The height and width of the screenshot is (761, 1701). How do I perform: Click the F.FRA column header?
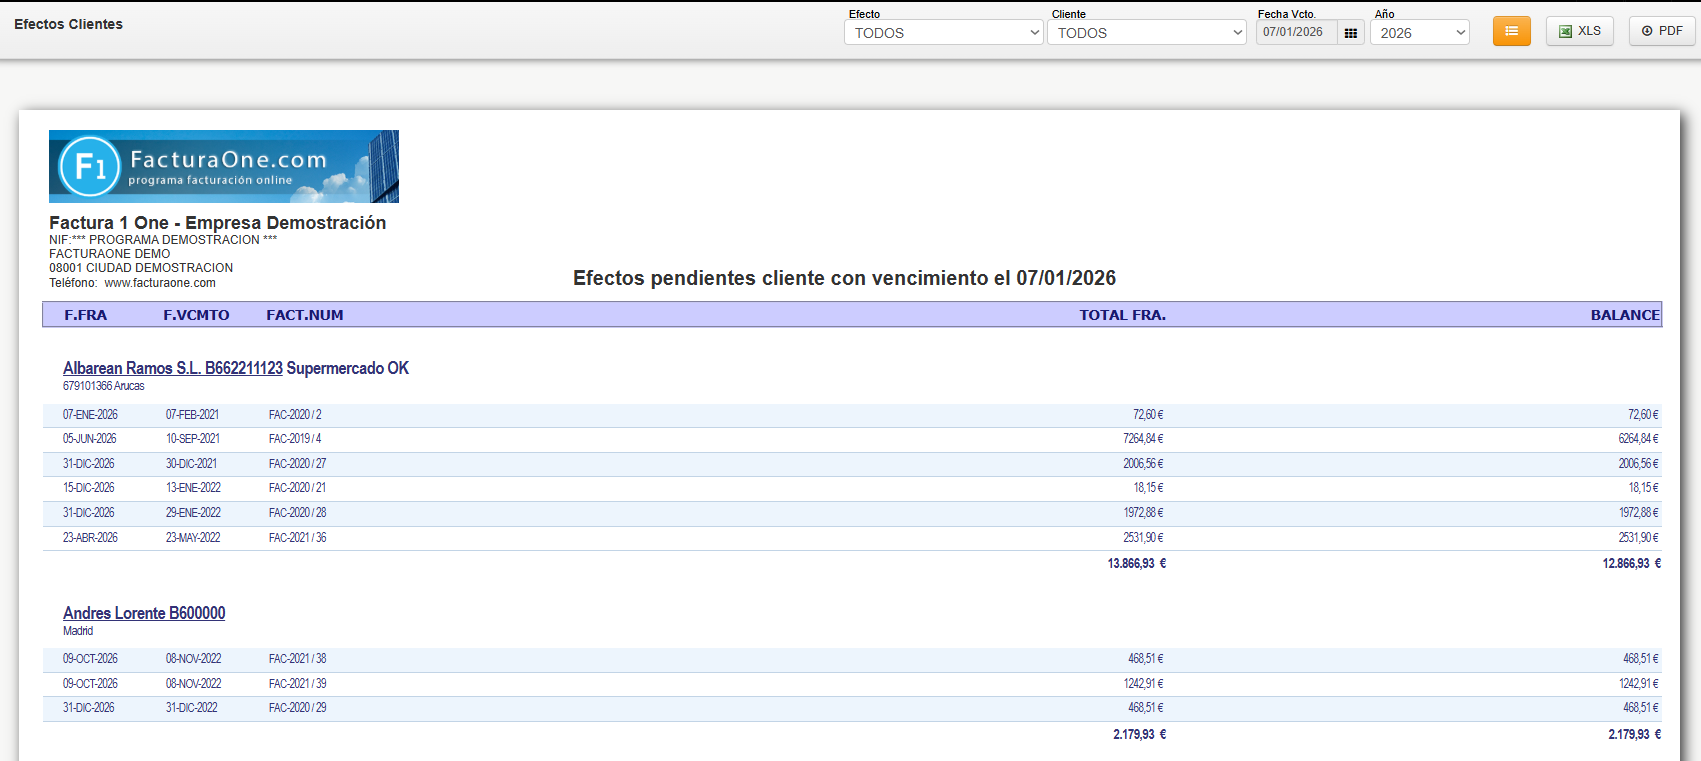[x=86, y=315]
